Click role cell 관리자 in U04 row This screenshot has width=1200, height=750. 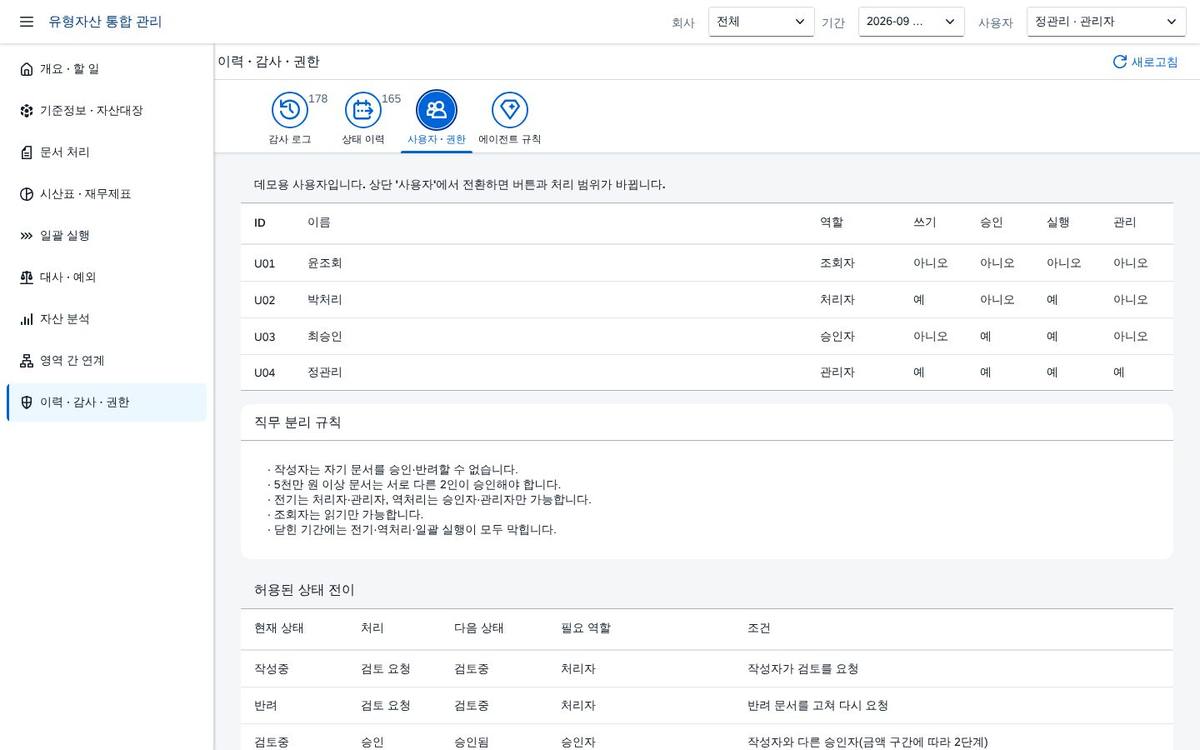(x=837, y=372)
